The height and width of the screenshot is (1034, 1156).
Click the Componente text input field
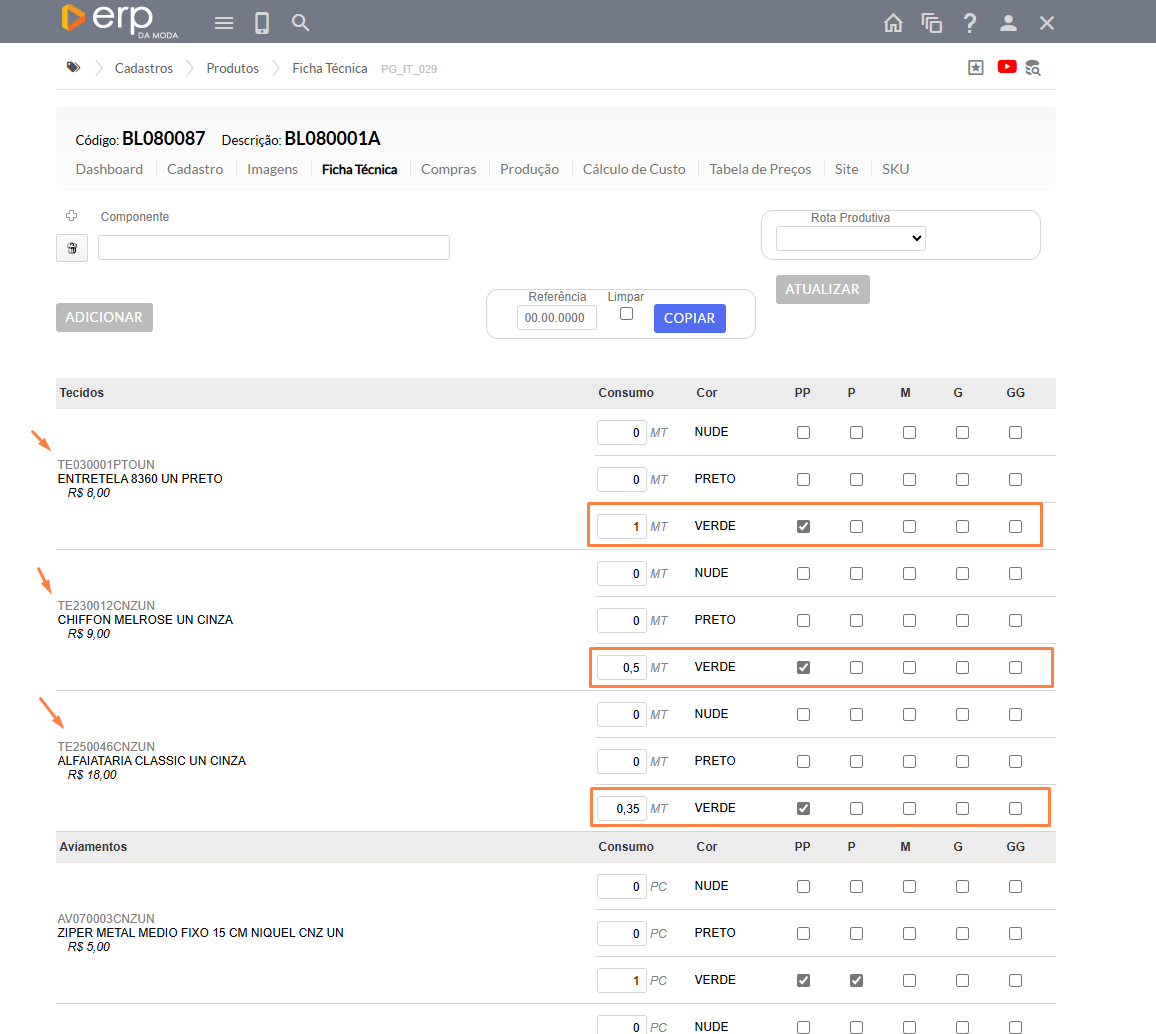click(274, 248)
